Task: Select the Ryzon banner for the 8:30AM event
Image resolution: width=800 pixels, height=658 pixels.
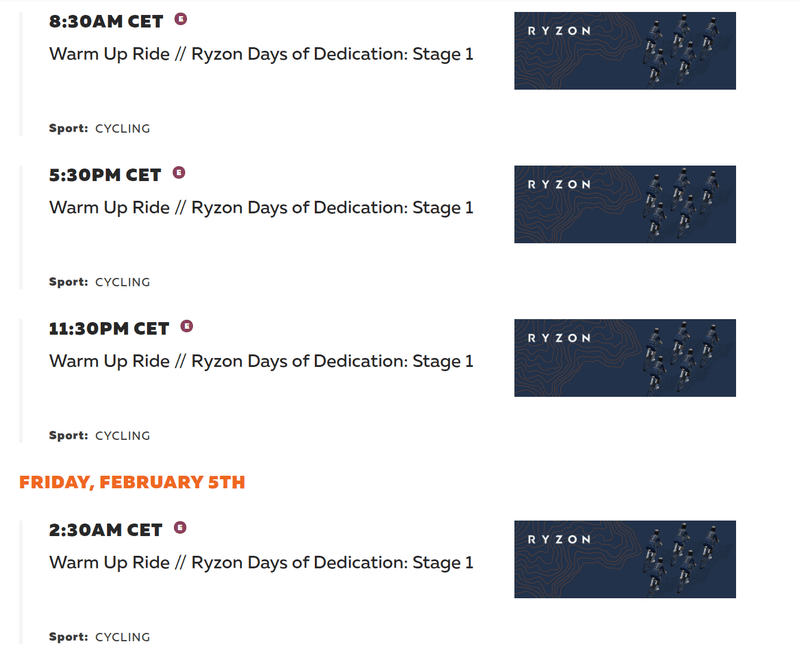Action: [x=625, y=51]
